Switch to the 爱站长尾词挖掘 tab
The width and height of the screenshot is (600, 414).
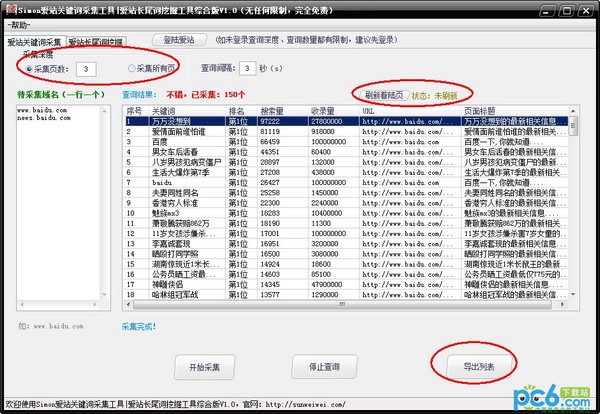pos(96,42)
